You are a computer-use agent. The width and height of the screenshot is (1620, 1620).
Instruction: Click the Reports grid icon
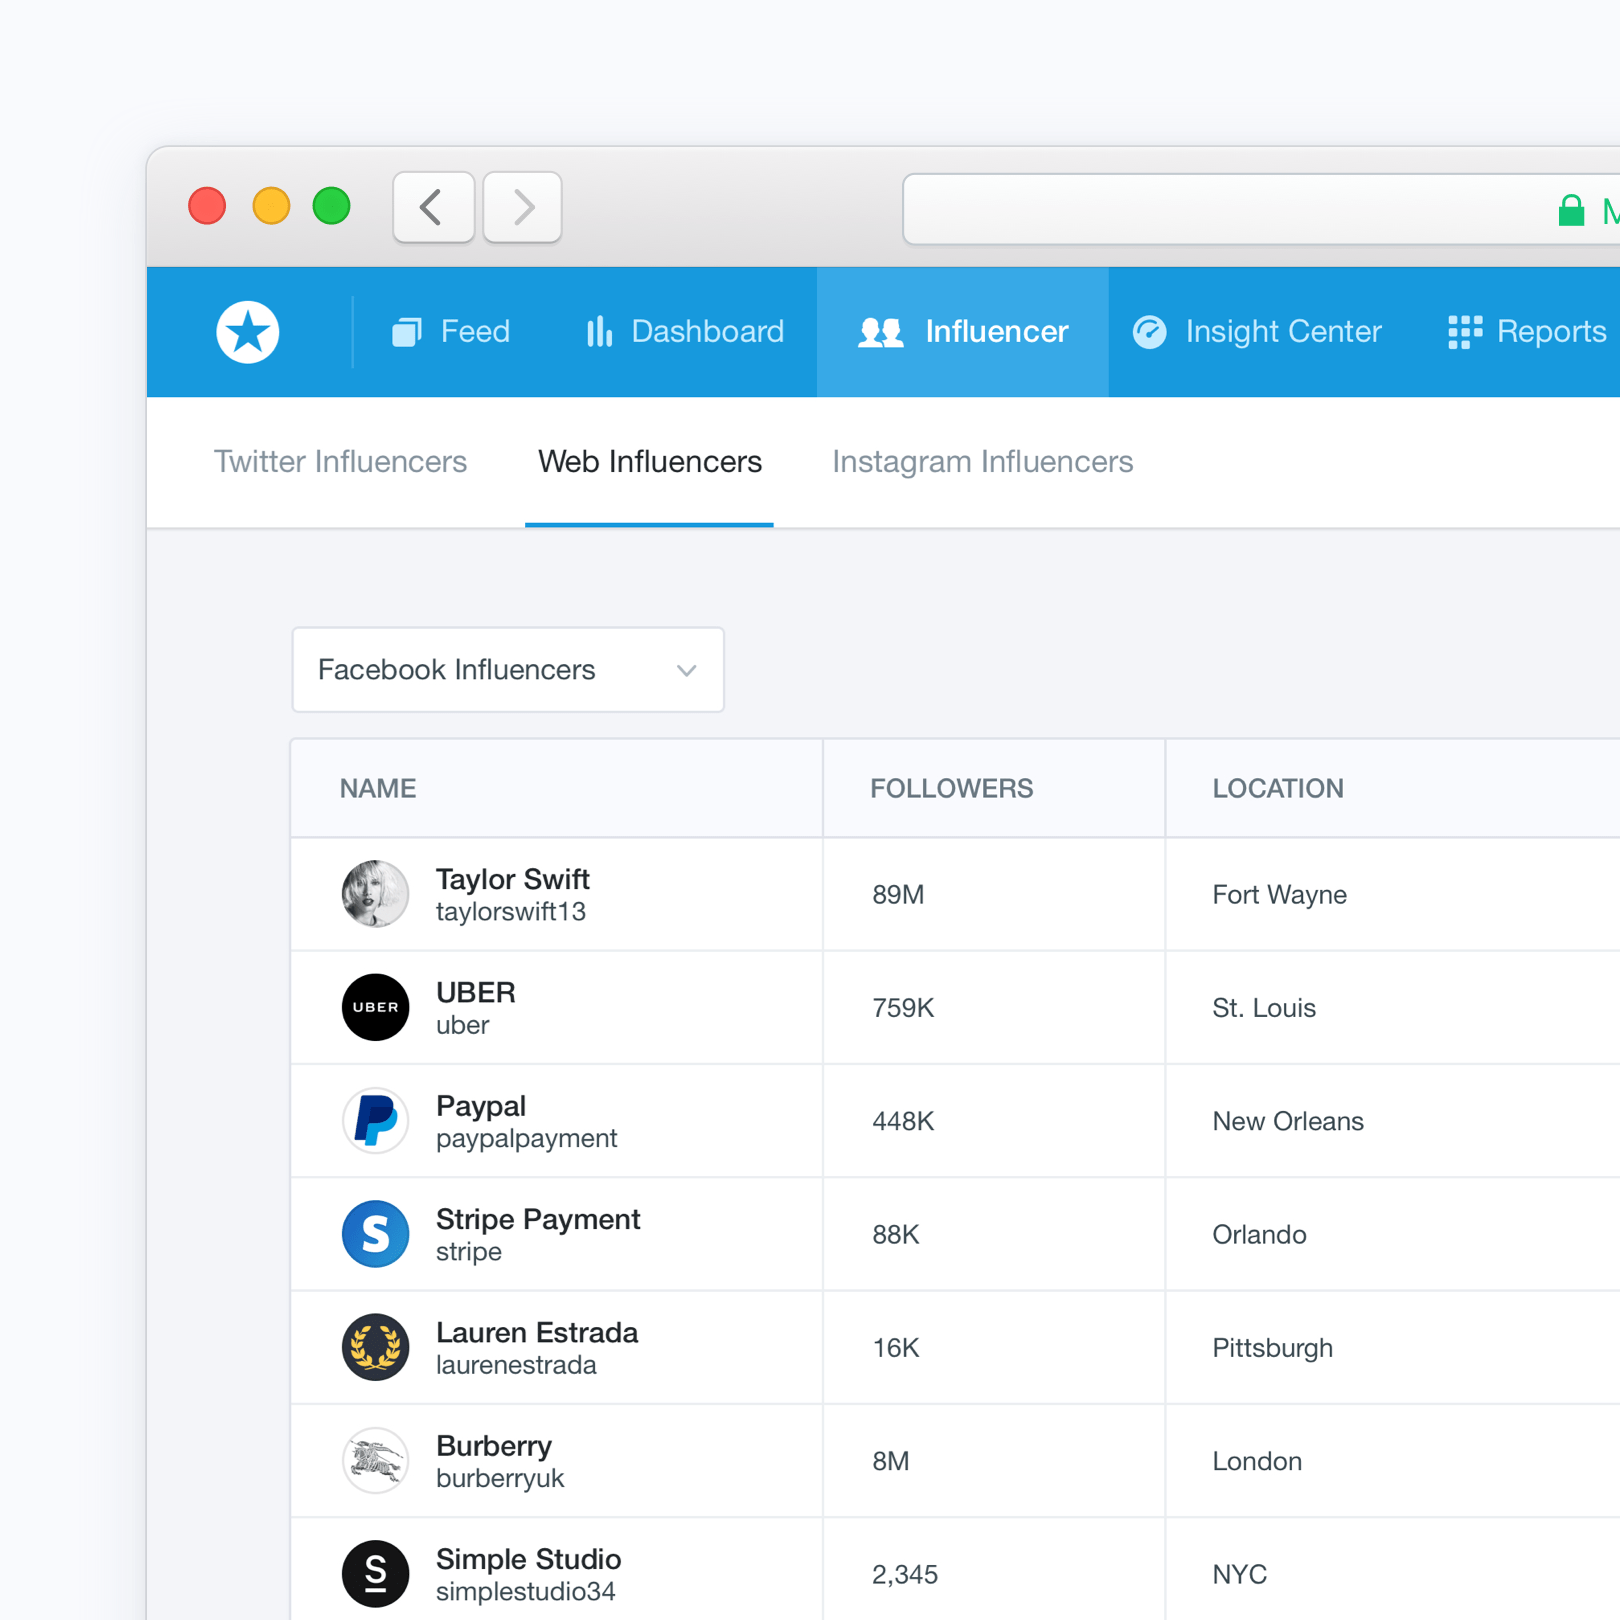(1465, 332)
